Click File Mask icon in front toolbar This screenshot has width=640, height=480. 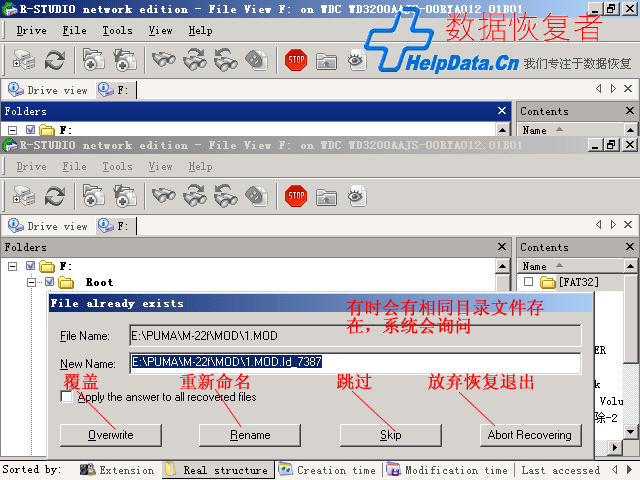(256, 196)
